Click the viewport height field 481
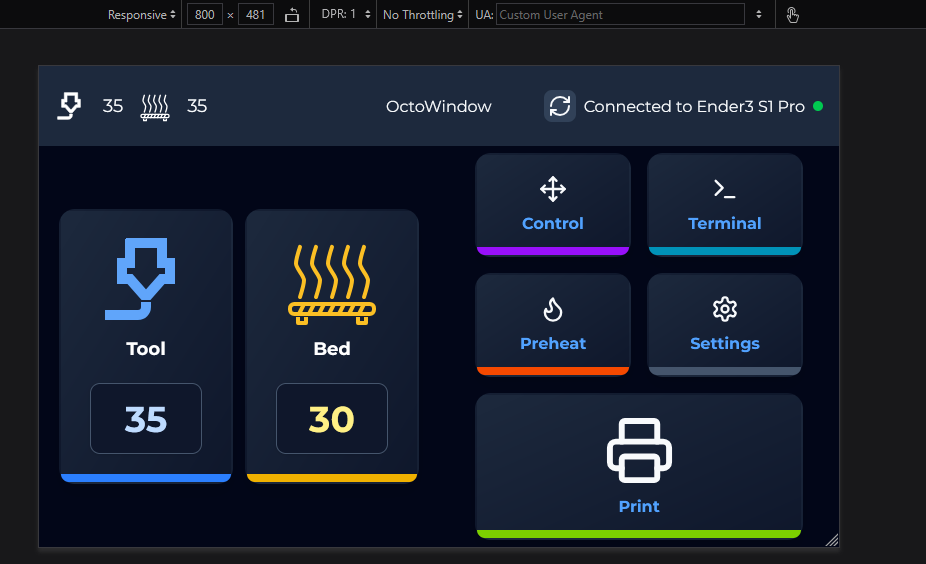 (x=256, y=15)
